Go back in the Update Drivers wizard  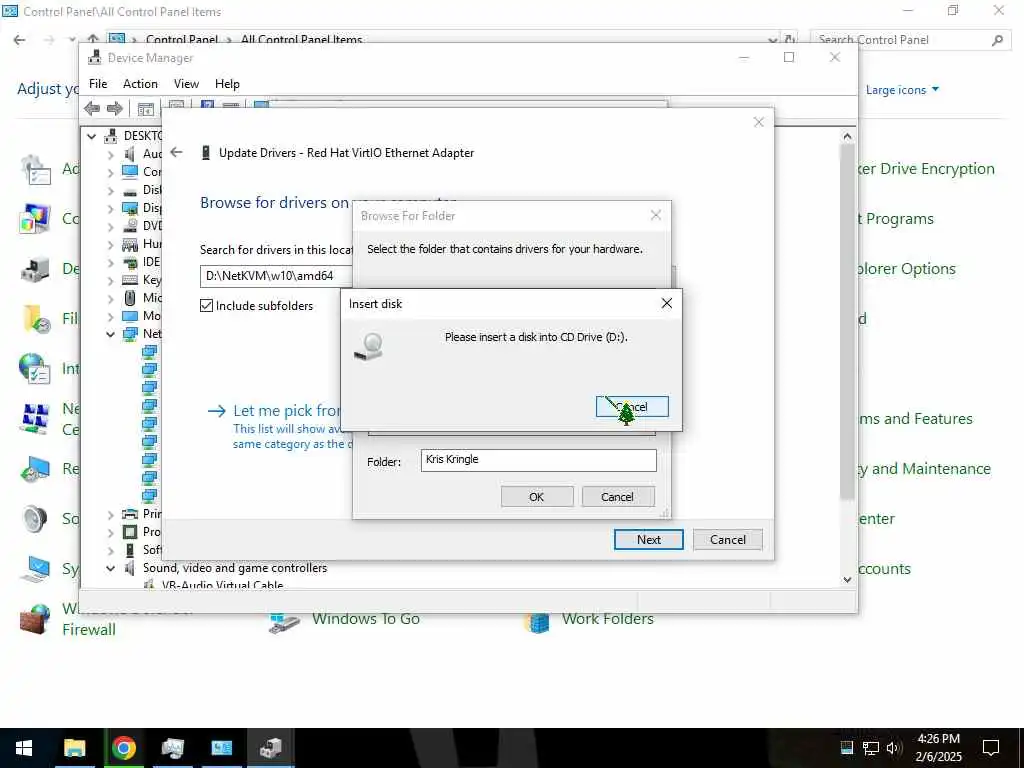pos(176,152)
